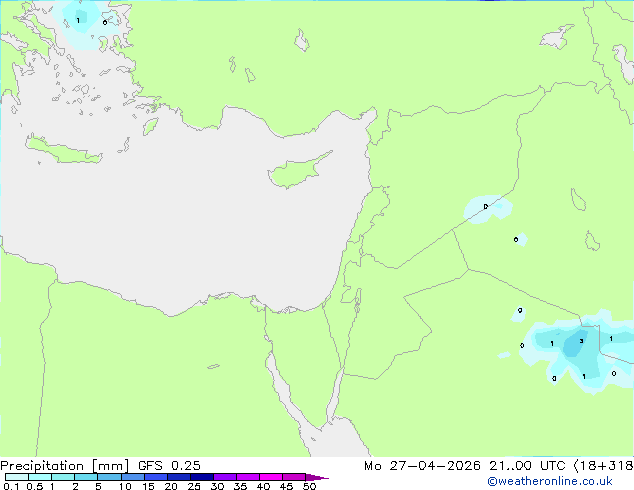This screenshot has height=490, width=634.
Task: Pick the 25–30 mm dark blue swatch
Action: [x=201, y=477]
